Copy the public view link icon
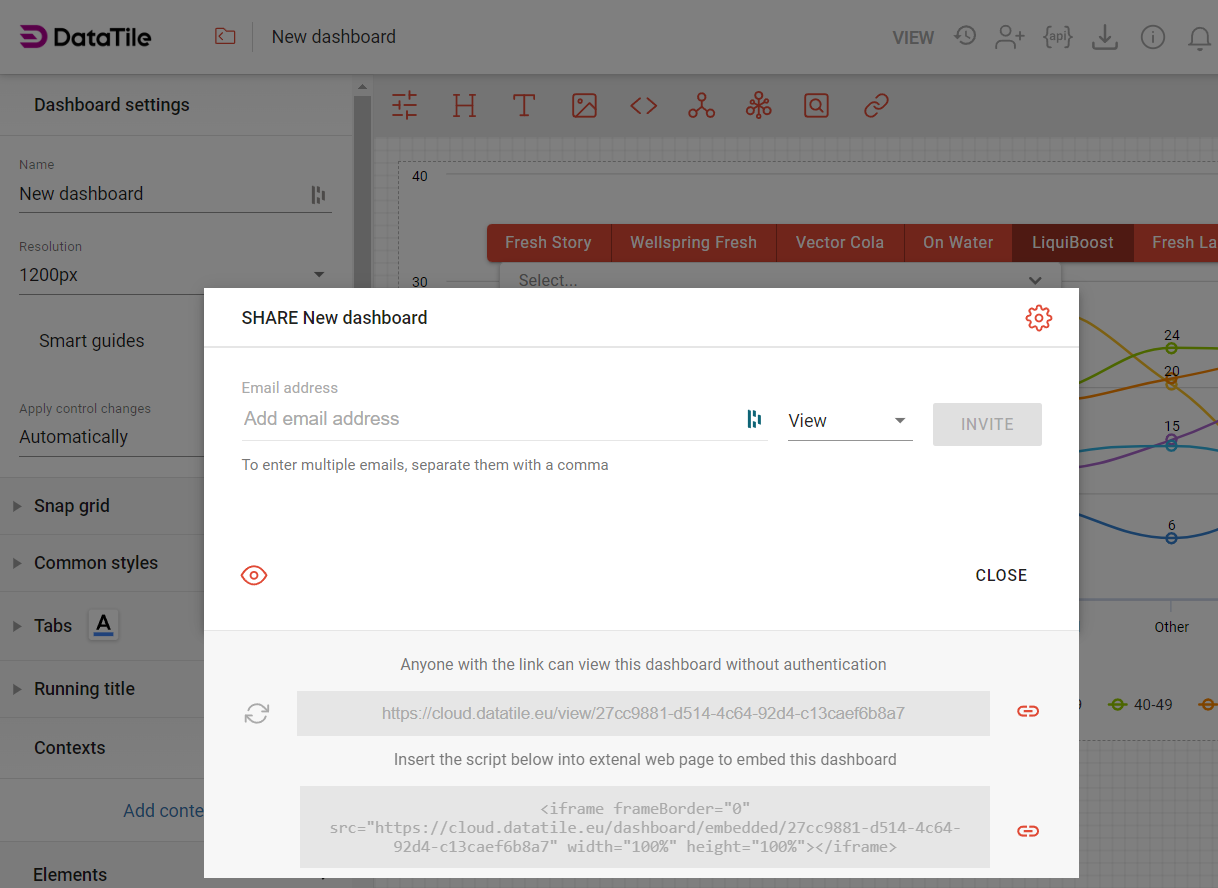 click(1027, 711)
